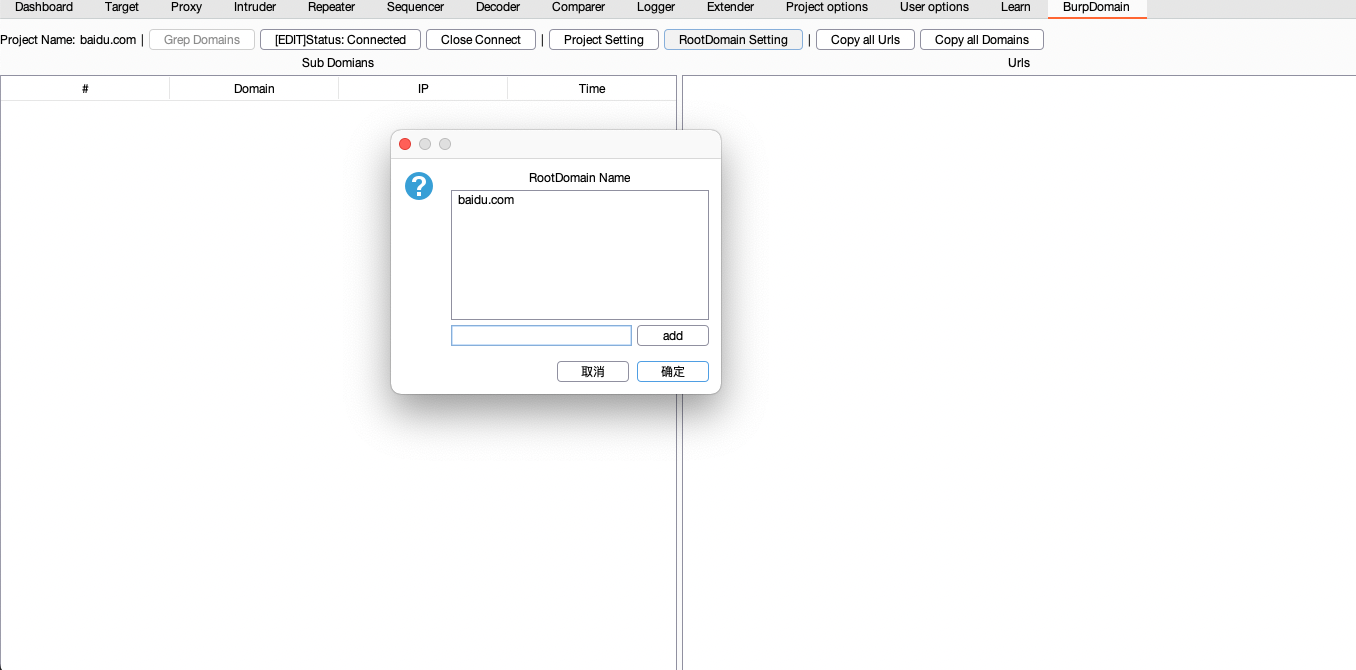1356x670 pixels.
Task: Focus the new root domain input field
Action: point(541,336)
